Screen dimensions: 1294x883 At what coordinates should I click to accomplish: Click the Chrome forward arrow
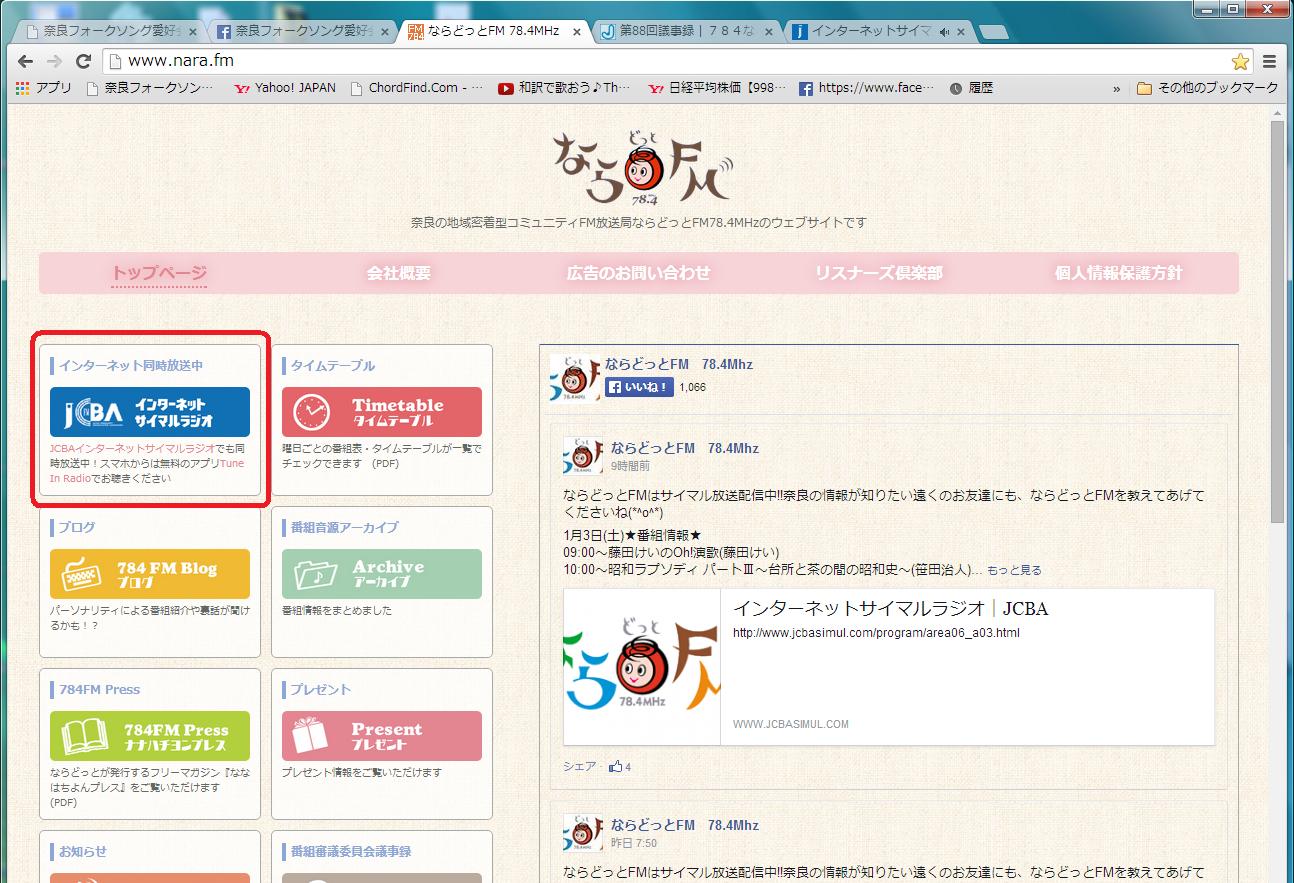pyautogui.click(x=53, y=61)
